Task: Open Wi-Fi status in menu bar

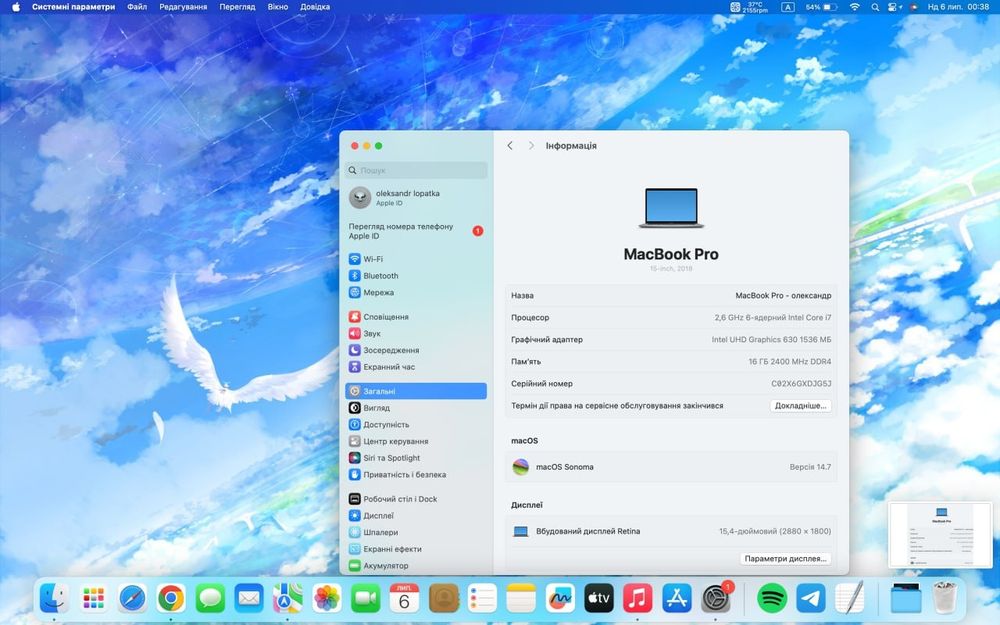Action: pos(855,7)
